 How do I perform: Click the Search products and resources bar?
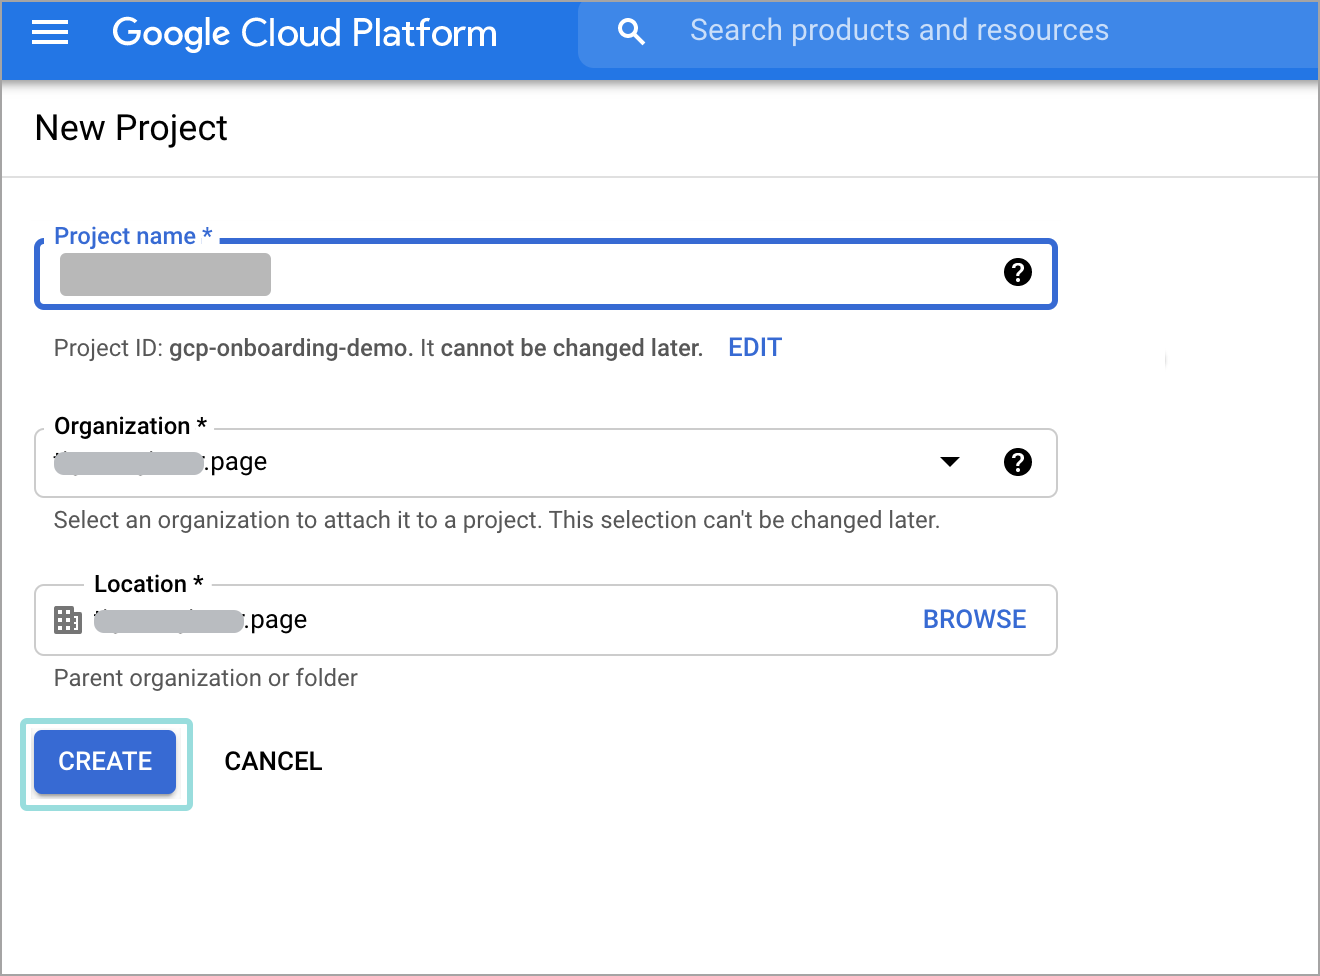[x=900, y=31]
